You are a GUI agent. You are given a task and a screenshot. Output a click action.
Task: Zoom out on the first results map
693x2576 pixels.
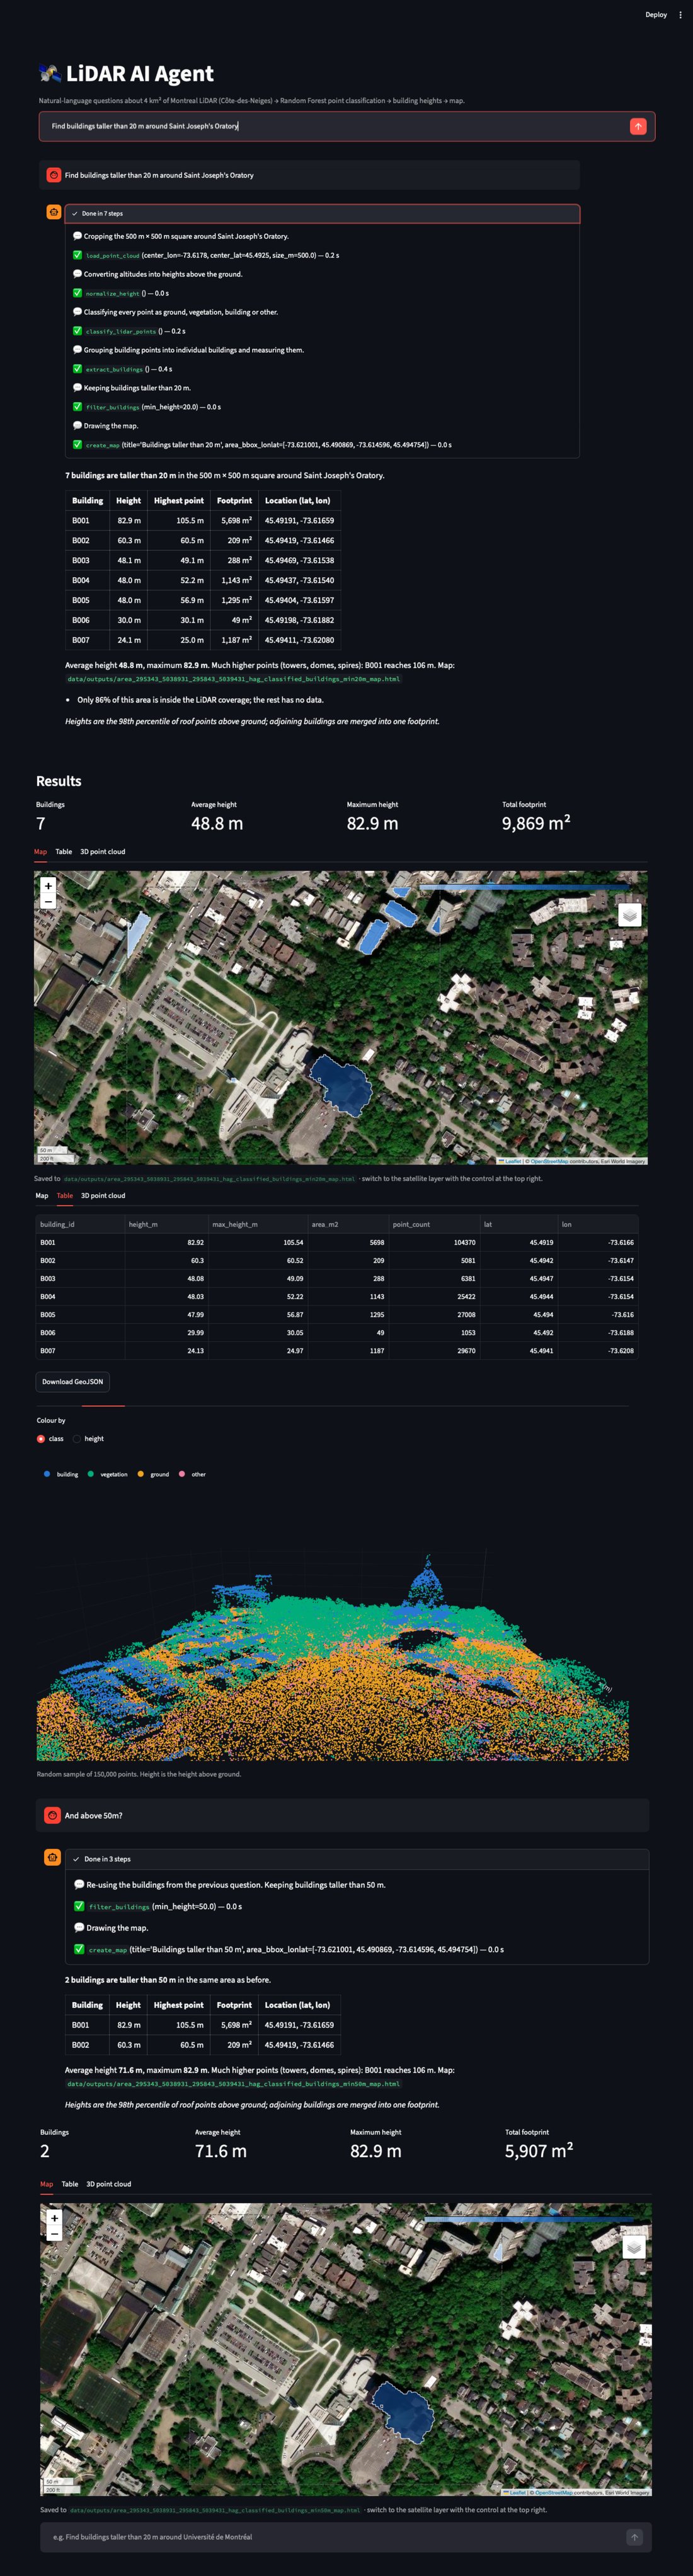(48, 901)
